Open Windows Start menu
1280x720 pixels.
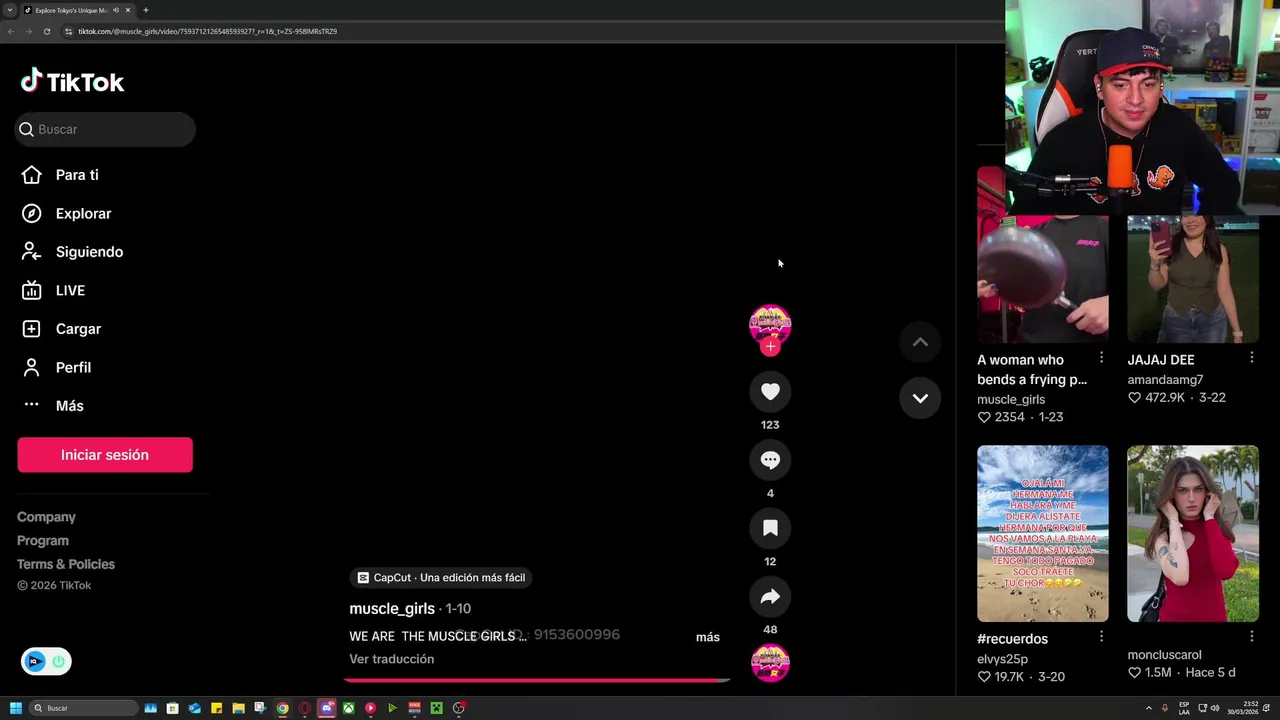click(15, 708)
